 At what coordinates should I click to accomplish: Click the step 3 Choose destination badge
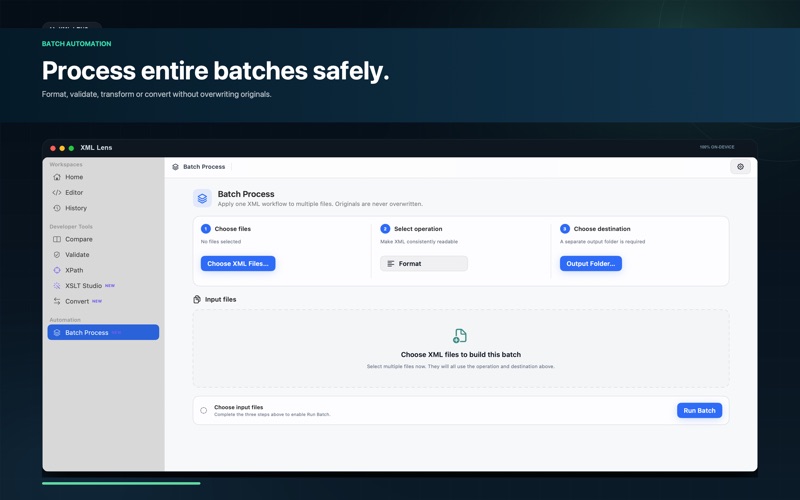point(565,229)
